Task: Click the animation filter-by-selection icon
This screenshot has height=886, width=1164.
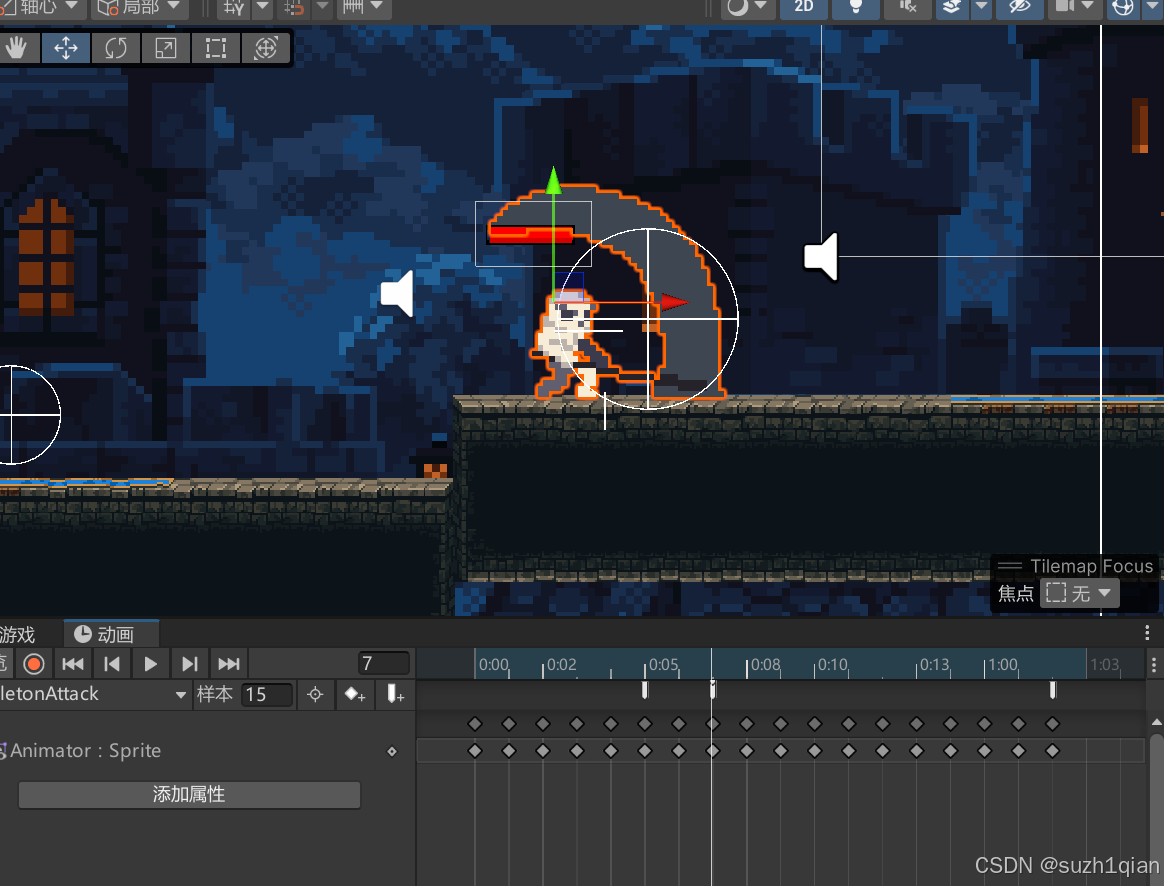Action: tap(315, 695)
